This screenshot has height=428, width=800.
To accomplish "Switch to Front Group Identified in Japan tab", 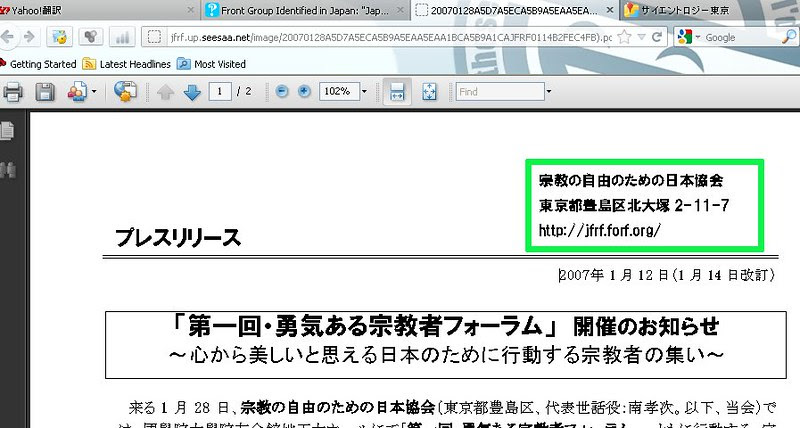I will pyautogui.click(x=305, y=10).
